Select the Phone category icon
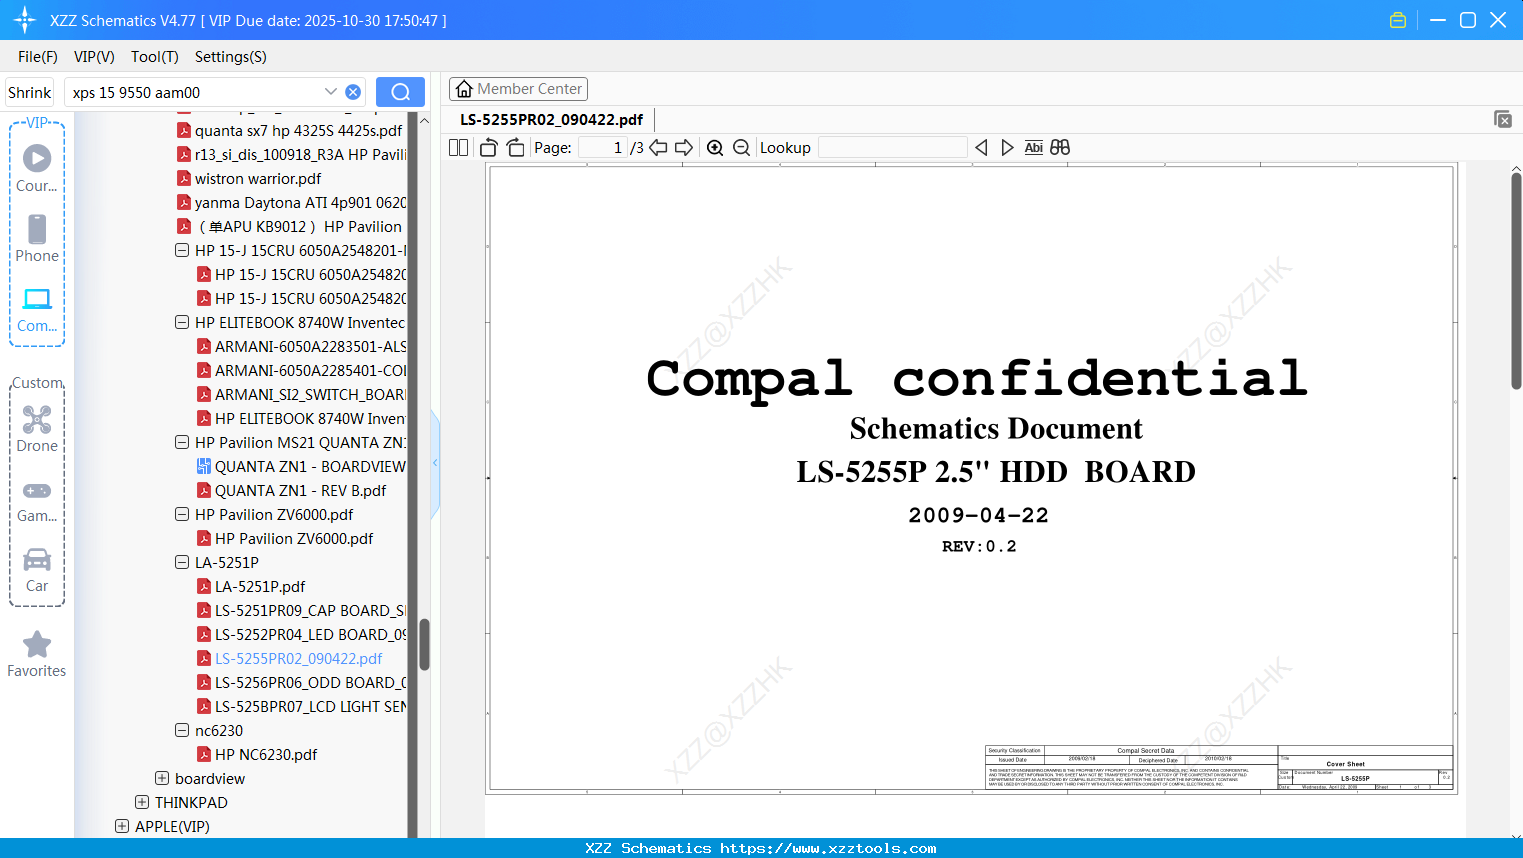 point(37,238)
